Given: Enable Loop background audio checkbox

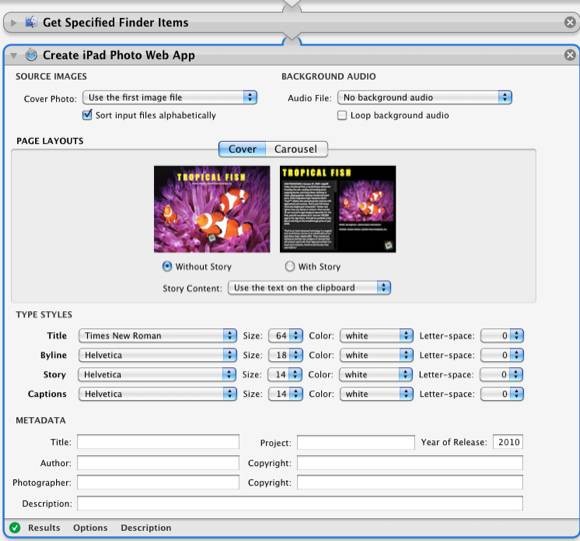Looking at the screenshot, I should click(342, 115).
